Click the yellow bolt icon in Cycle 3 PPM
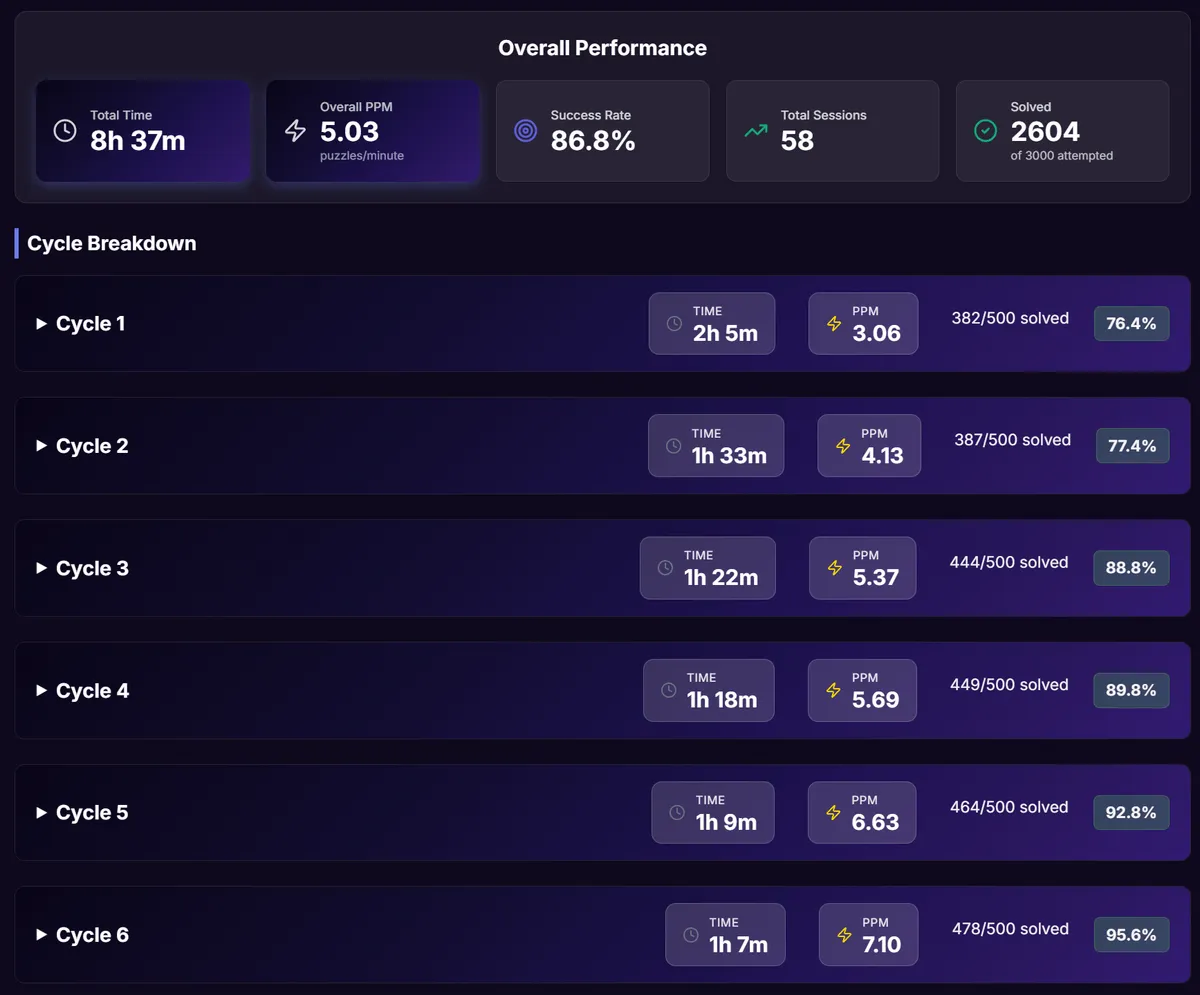 pos(834,568)
